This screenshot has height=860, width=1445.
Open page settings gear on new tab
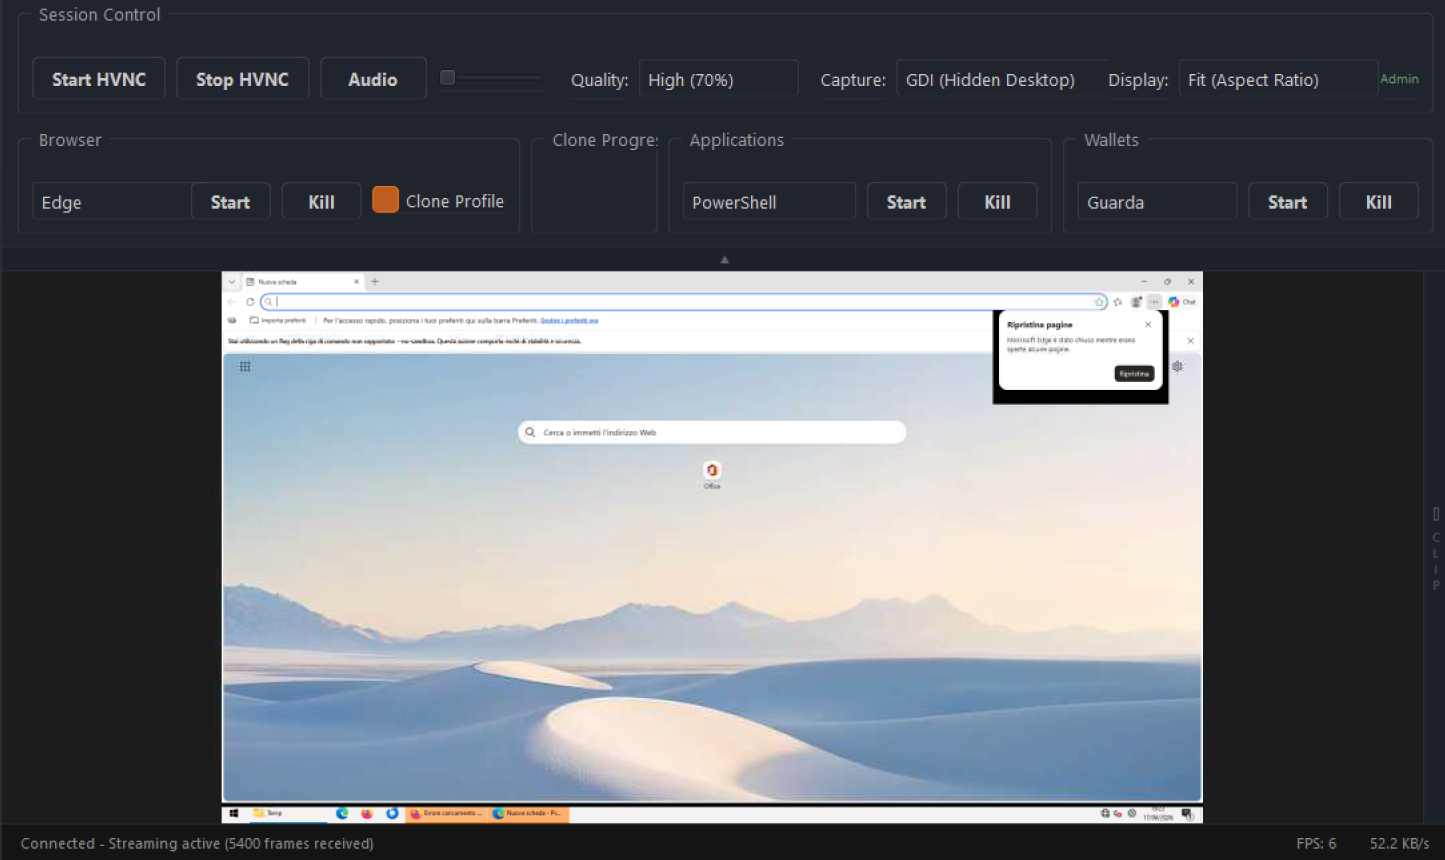(x=1178, y=366)
